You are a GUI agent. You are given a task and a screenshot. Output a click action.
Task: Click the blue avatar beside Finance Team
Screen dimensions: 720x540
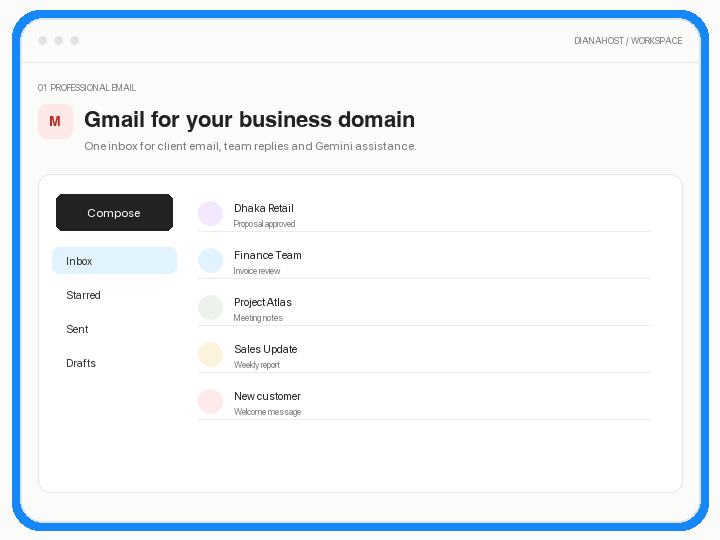click(x=210, y=260)
